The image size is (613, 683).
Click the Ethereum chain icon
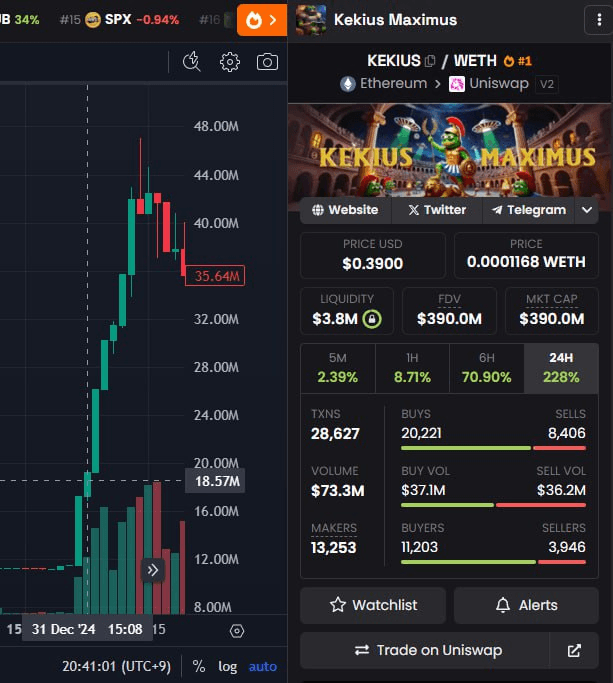(x=347, y=84)
